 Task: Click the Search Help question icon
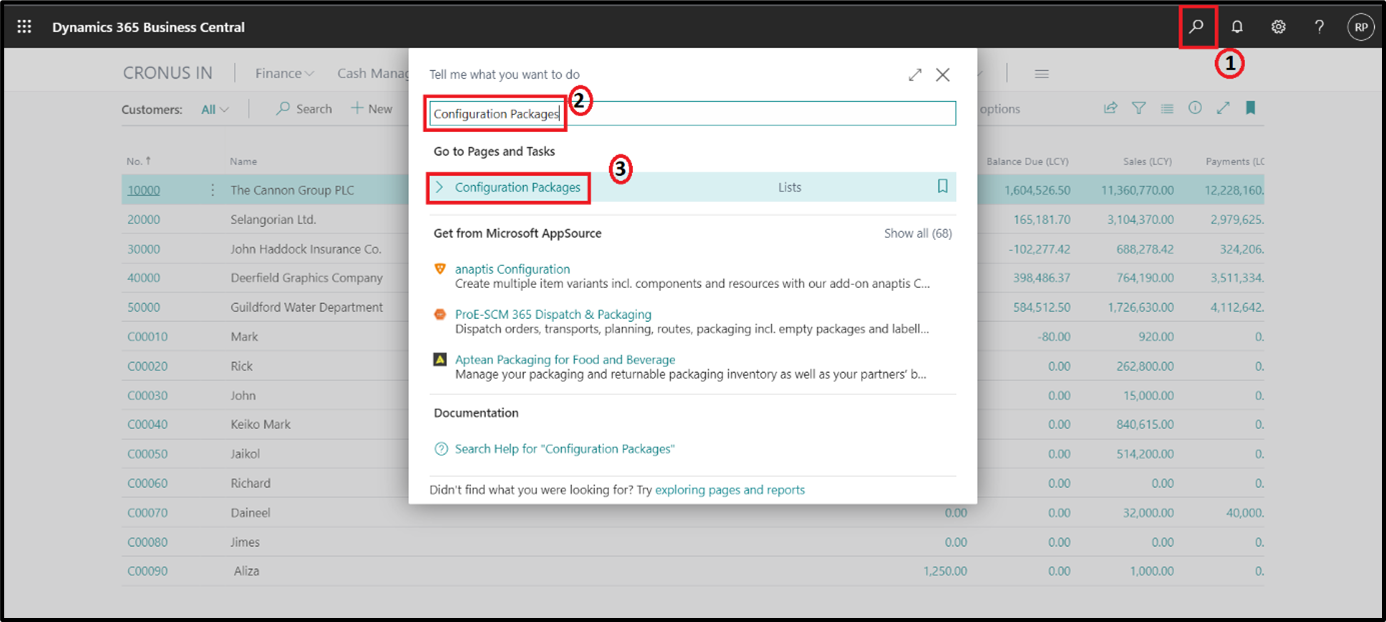(x=441, y=449)
